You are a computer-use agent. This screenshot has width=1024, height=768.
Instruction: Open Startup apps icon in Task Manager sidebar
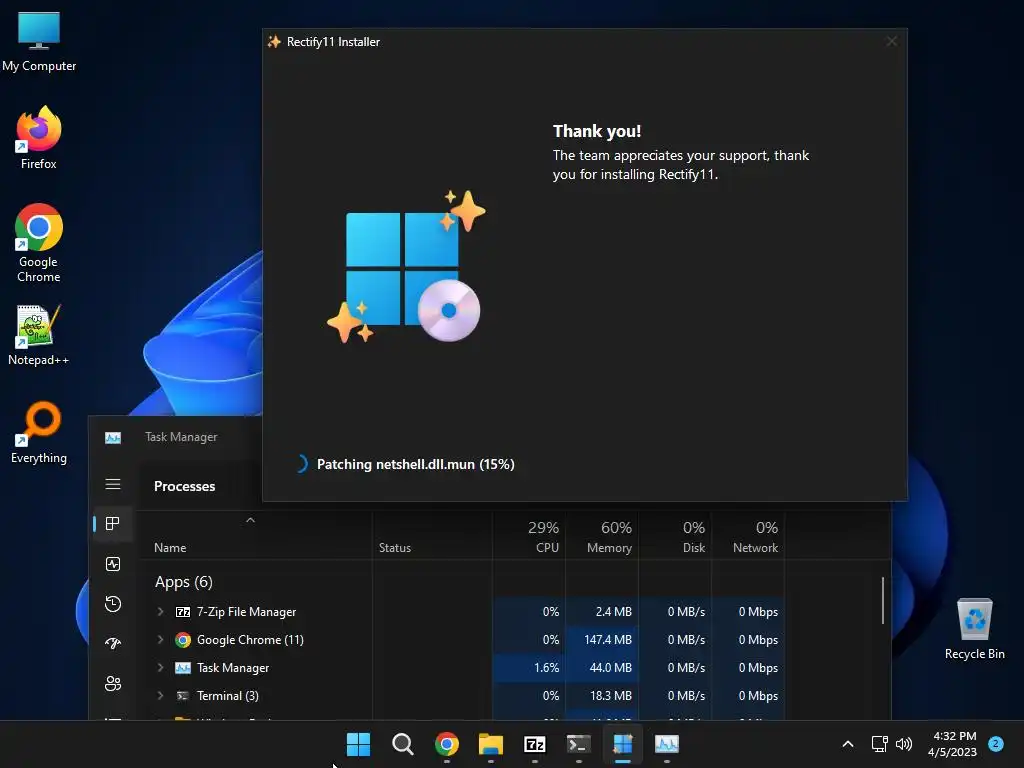pos(113,643)
